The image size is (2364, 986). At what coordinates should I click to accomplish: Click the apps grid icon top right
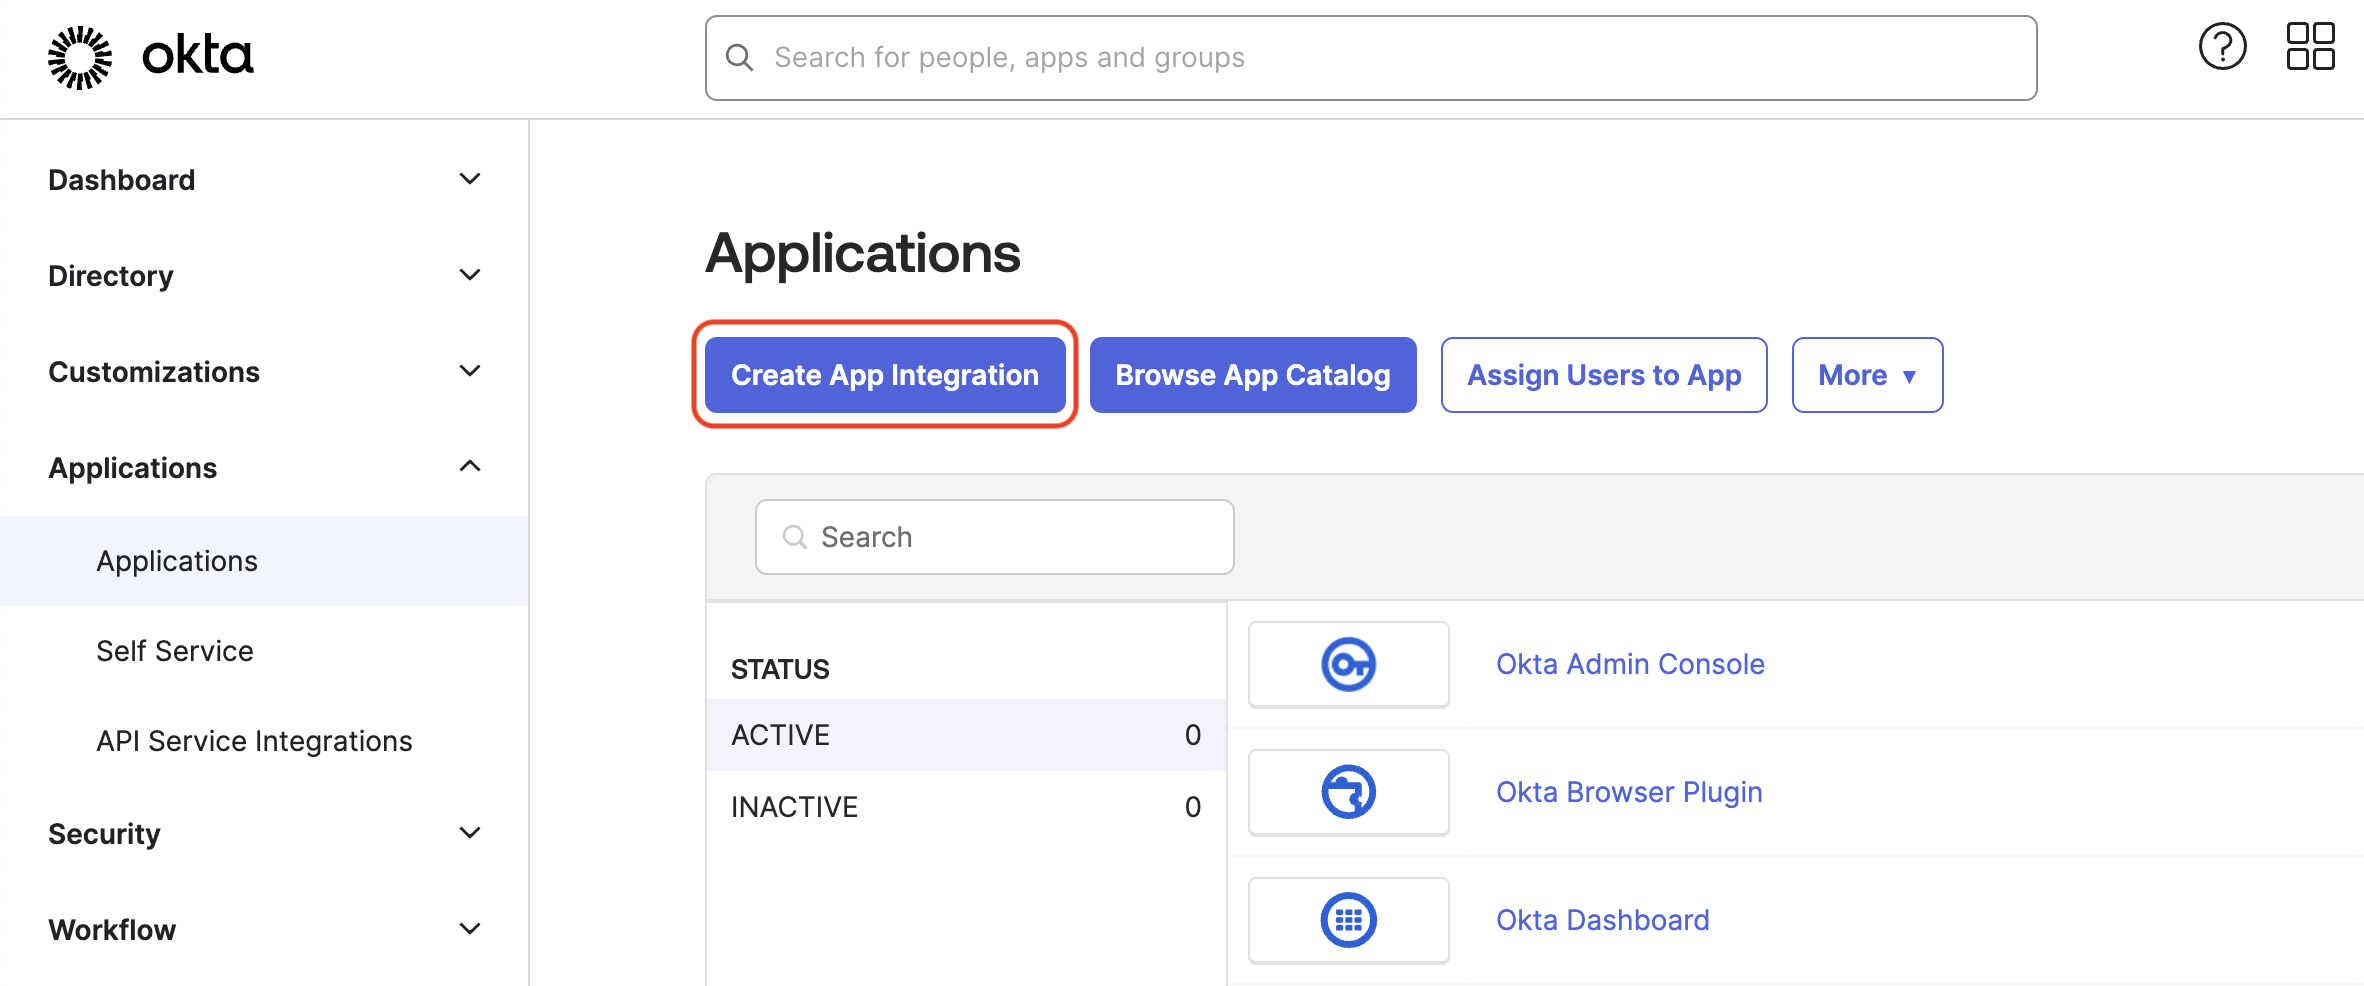point(2310,46)
